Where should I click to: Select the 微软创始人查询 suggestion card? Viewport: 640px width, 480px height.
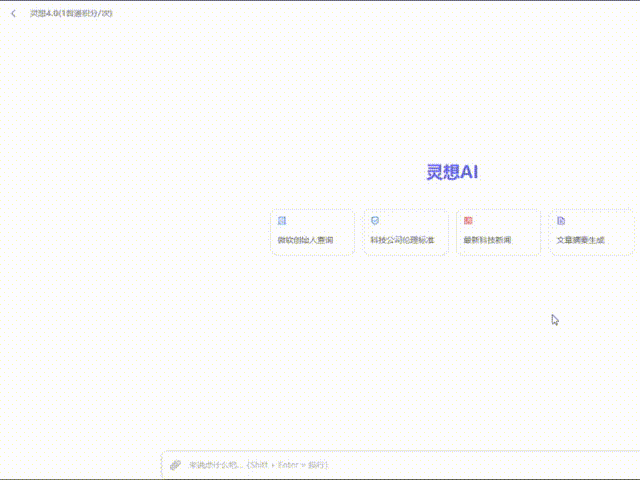pos(313,233)
